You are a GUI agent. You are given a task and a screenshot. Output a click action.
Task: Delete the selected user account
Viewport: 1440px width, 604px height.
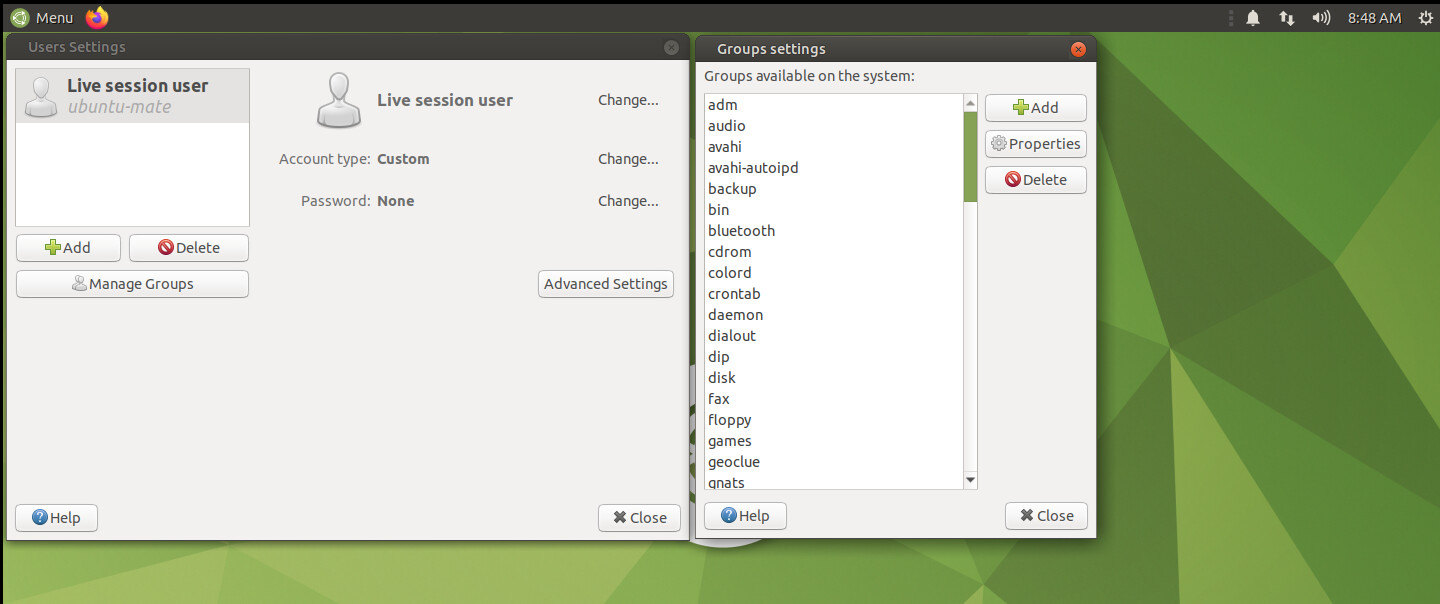coord(189,248)
